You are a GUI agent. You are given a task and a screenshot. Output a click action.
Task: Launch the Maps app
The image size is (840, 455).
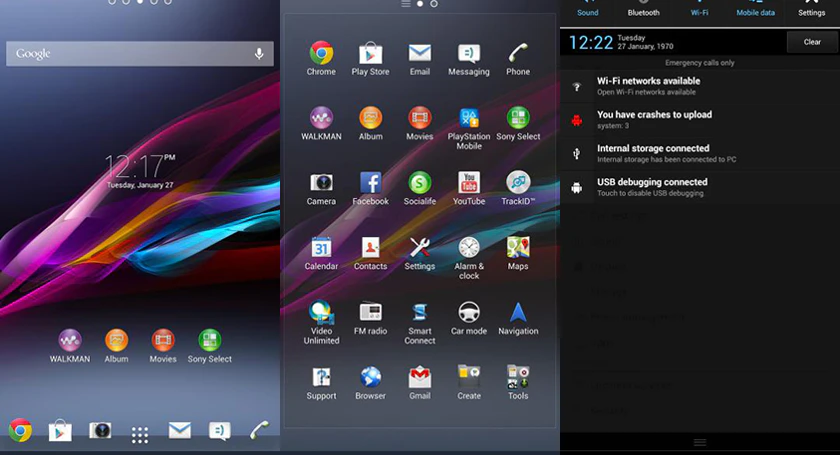tap(518, 252)
